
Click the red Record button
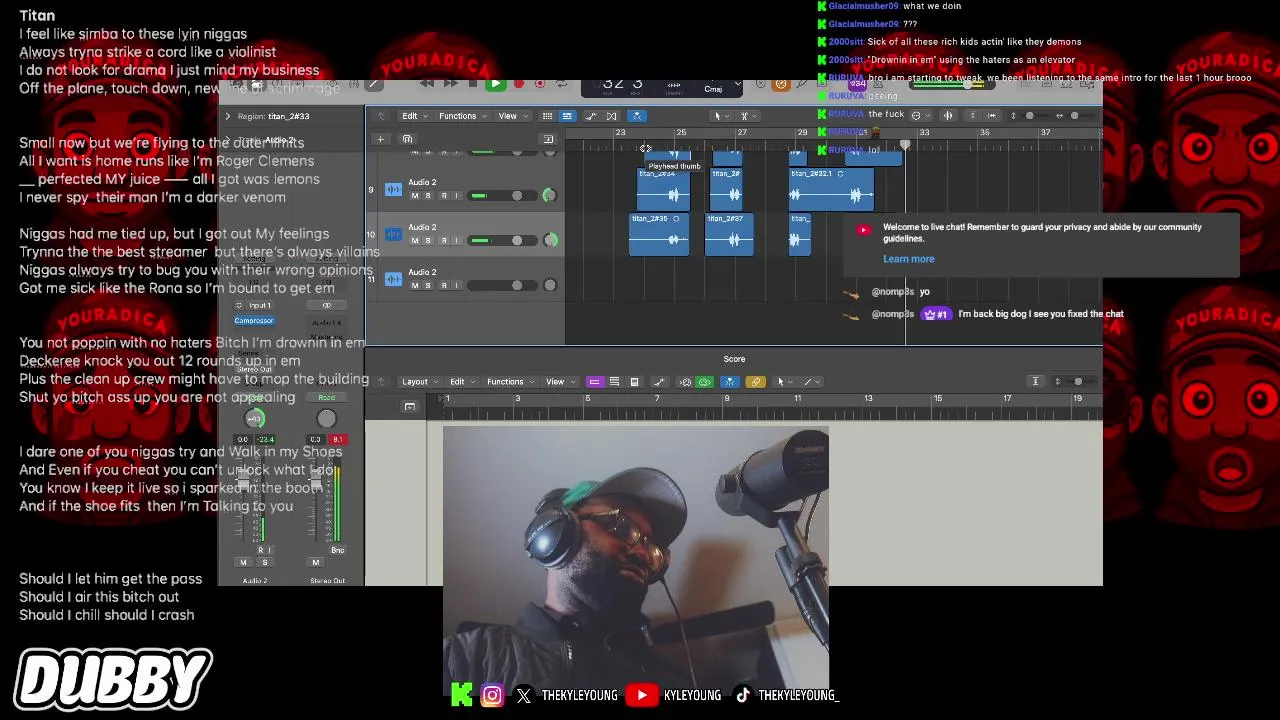[519, 84]
